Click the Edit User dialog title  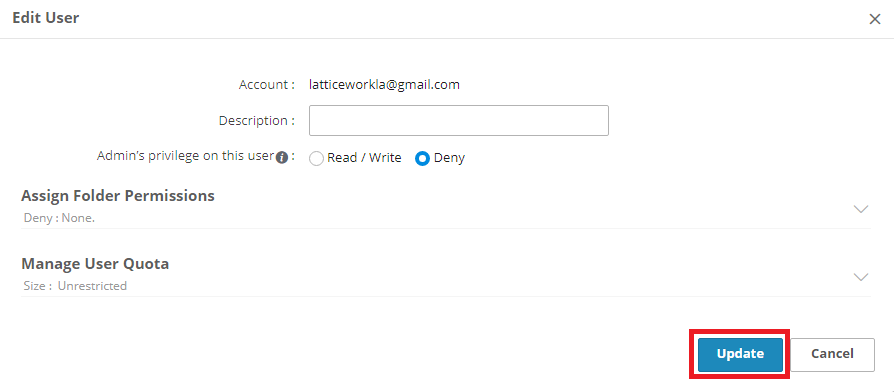(x=46, y=18)
